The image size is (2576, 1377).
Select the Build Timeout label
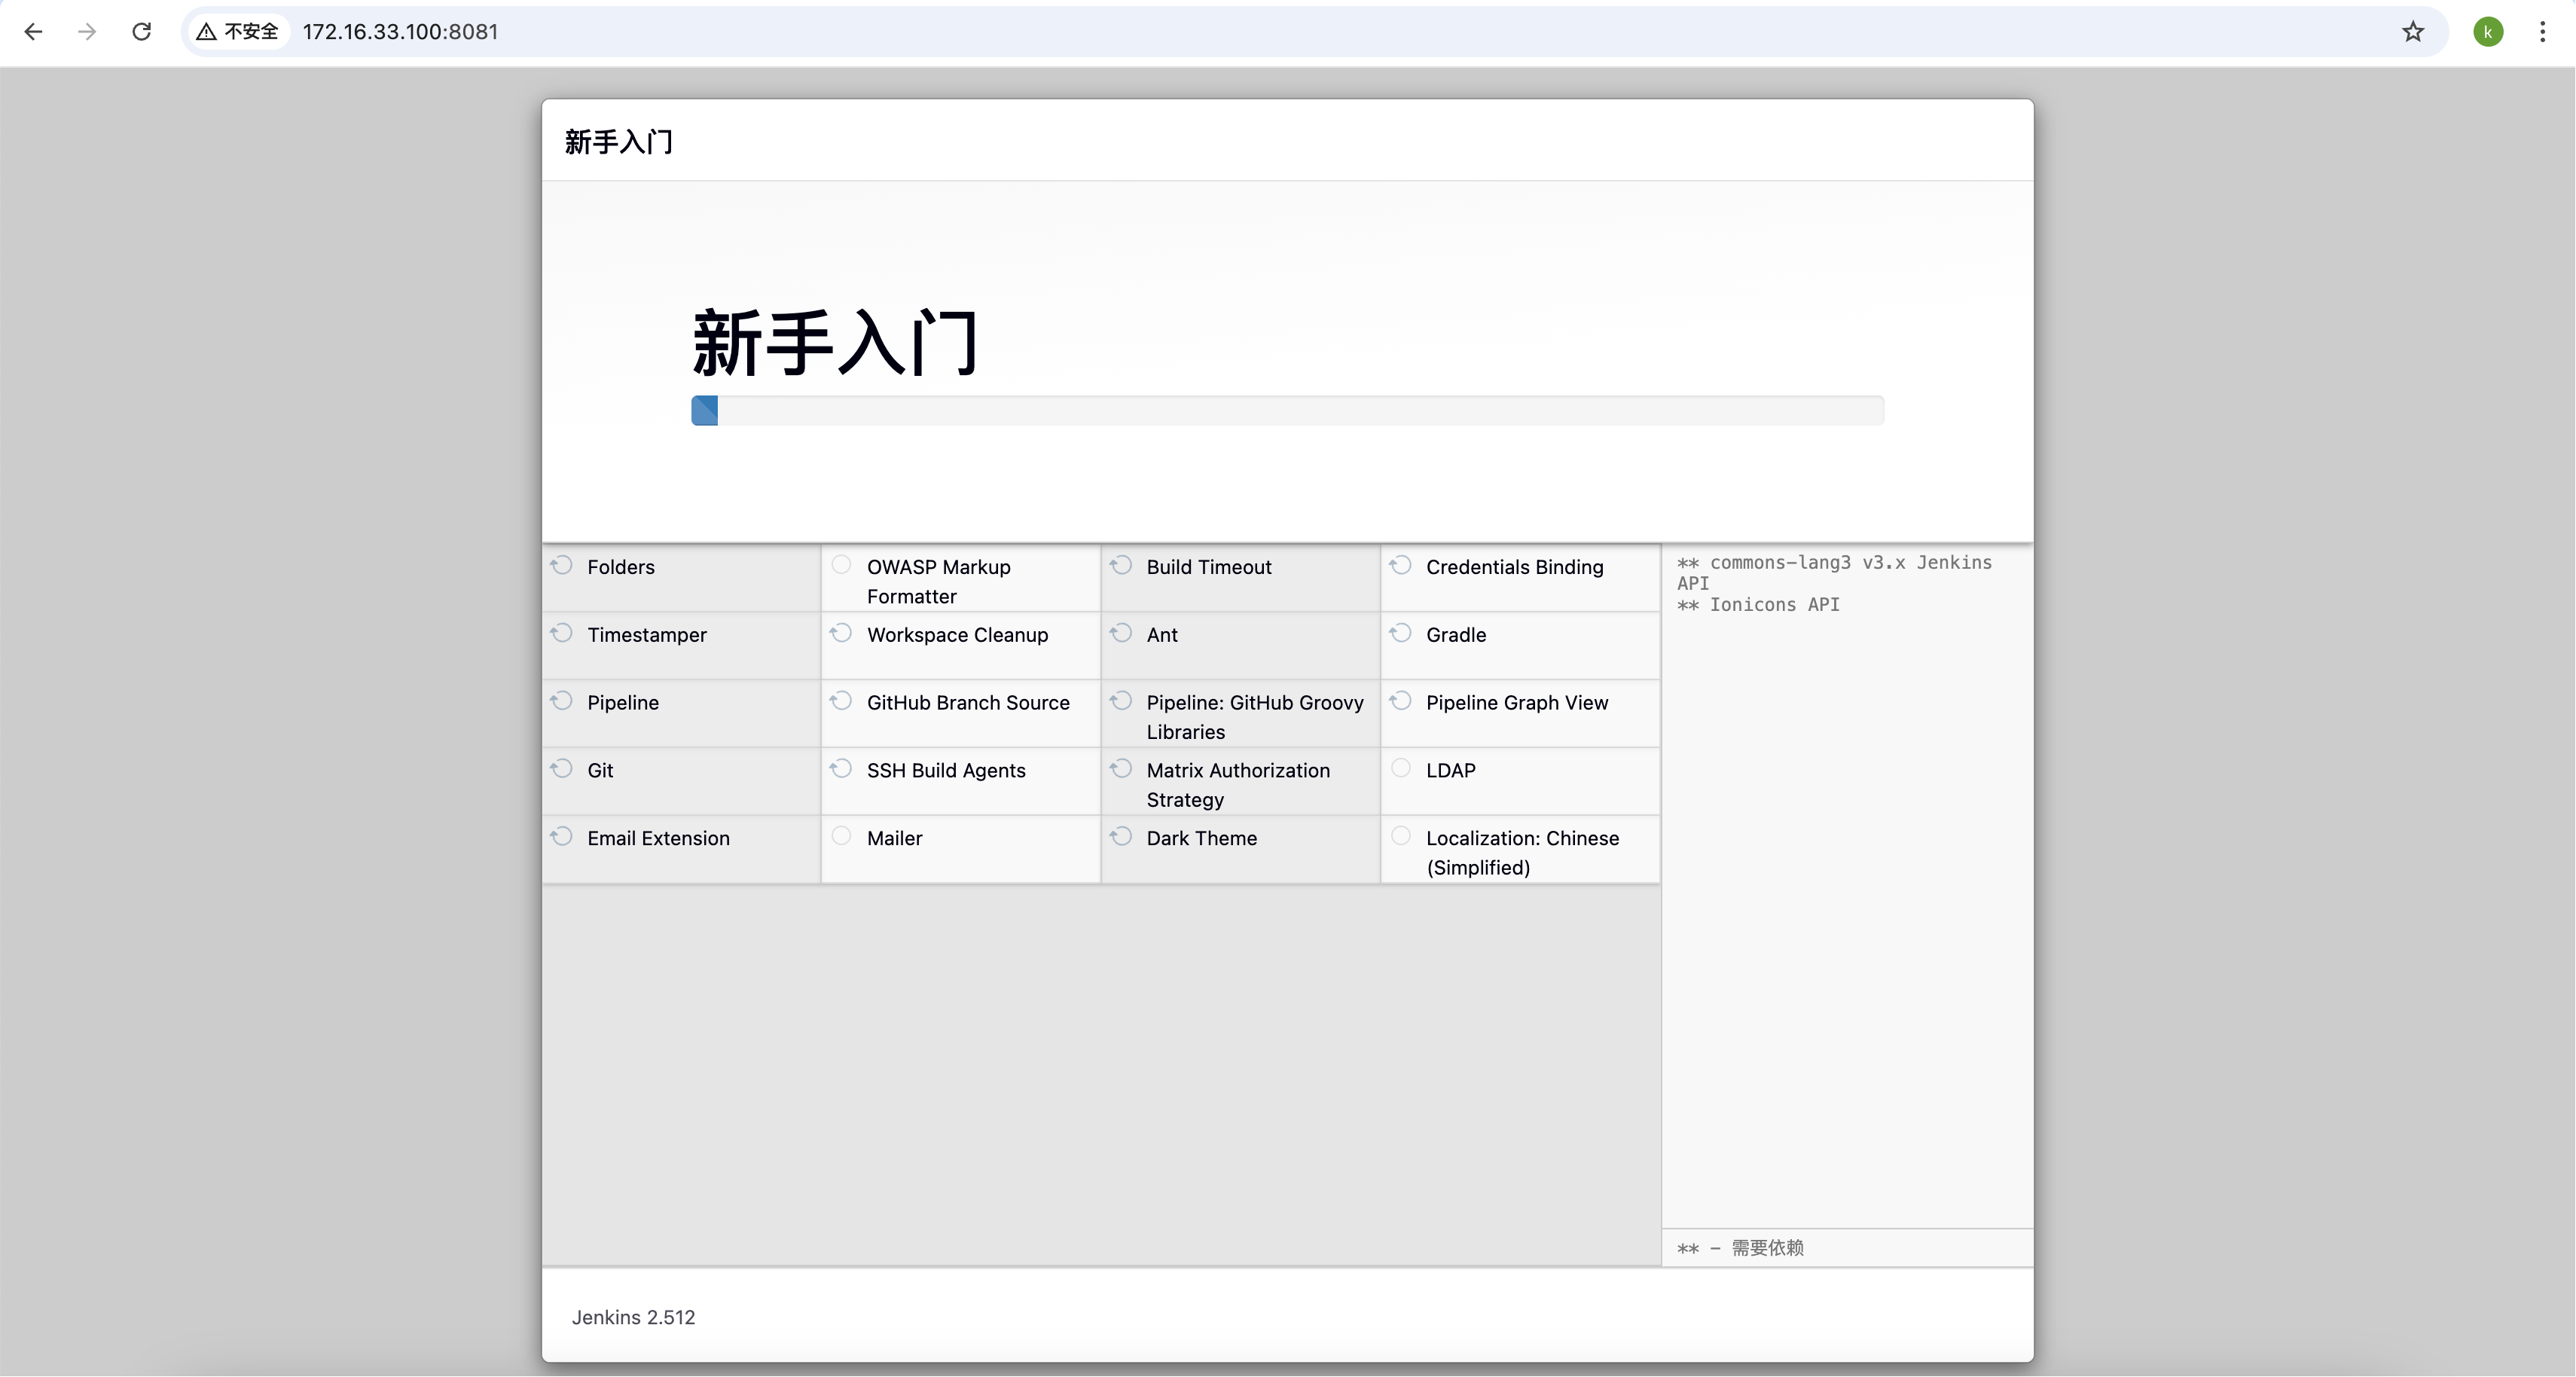[x=1209, y=567]
